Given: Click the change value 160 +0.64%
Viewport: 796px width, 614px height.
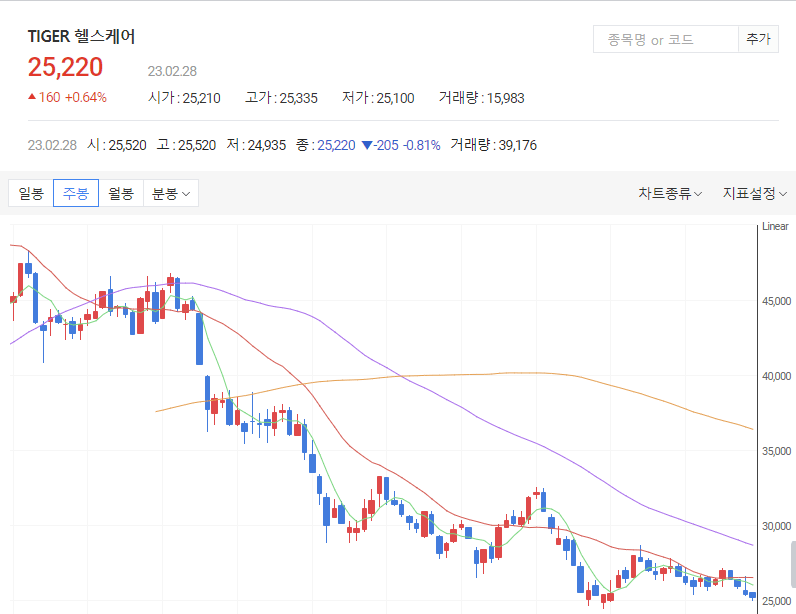Looking at the screenshot, I should pyautogui.click(x=67, y=97).
